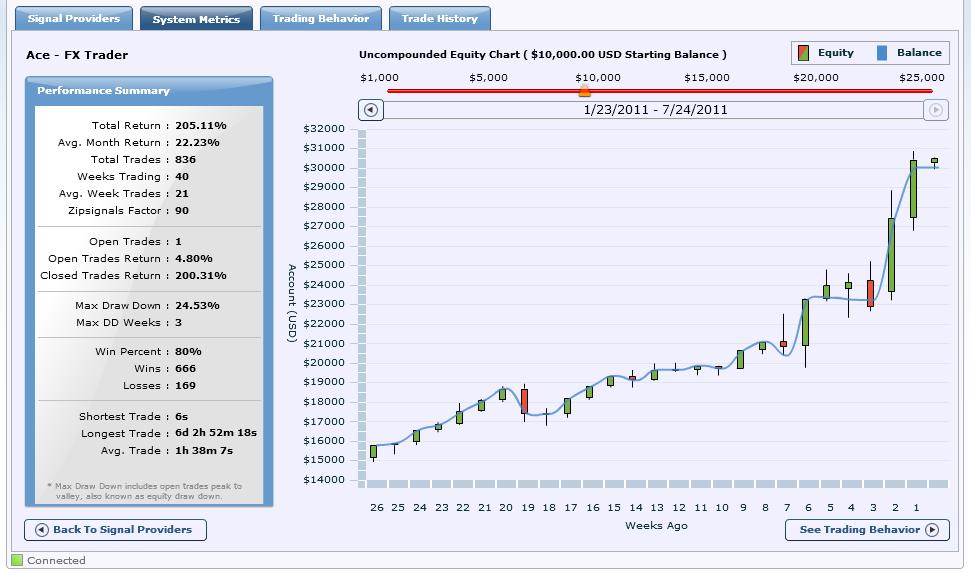Set starting balance at $20,000 on slider

coord(816,91)
